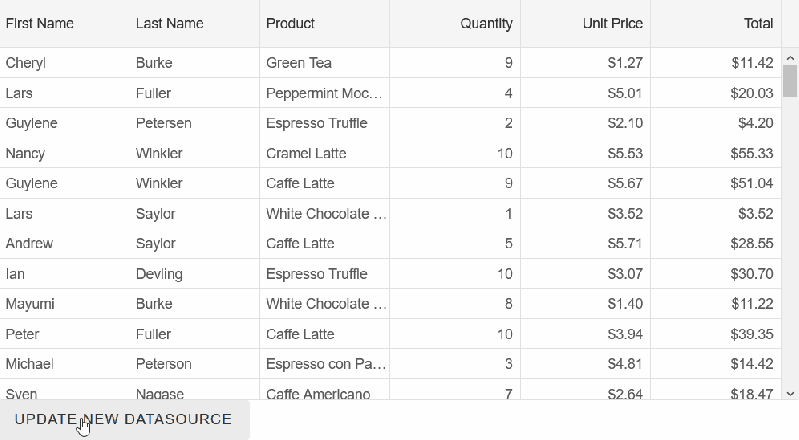
Task: Sort by the First Name column header
Action: tap(40, 23)
